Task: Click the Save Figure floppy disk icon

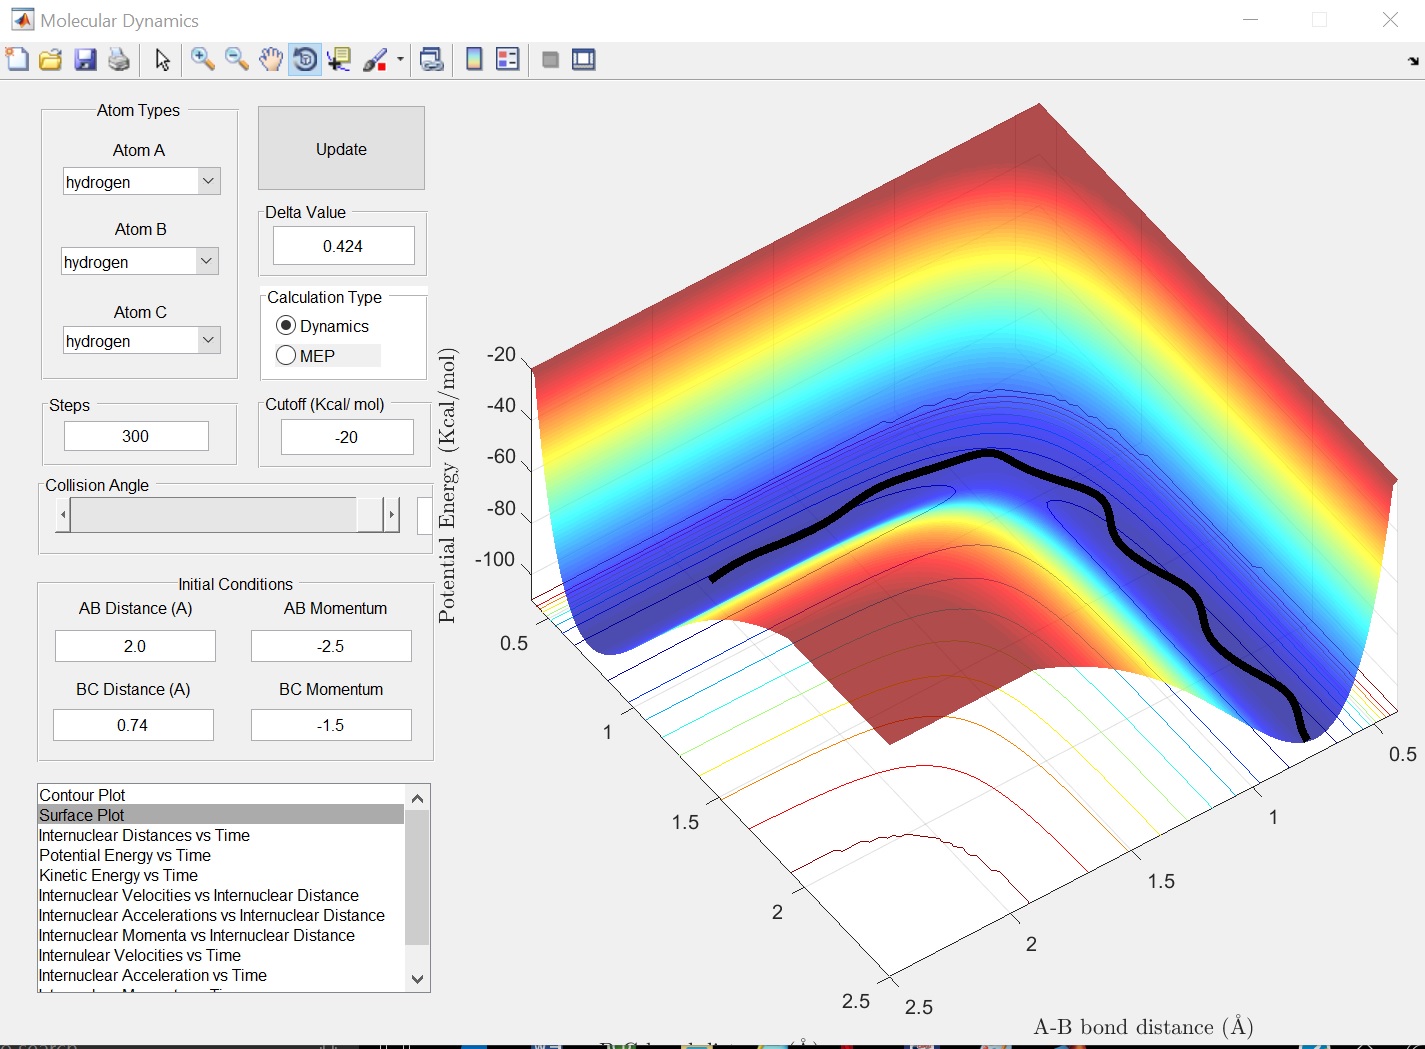Action: point(85,60)
